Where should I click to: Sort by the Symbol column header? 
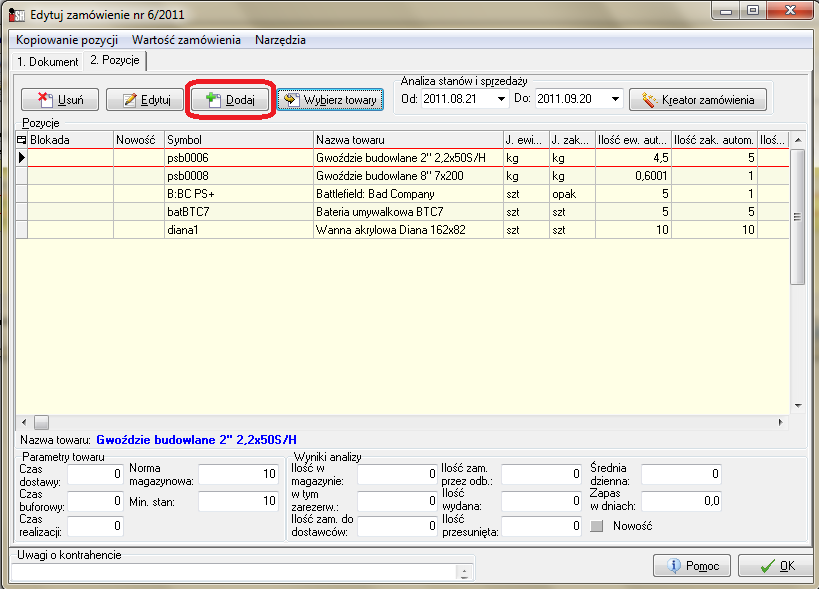[239, 139]
